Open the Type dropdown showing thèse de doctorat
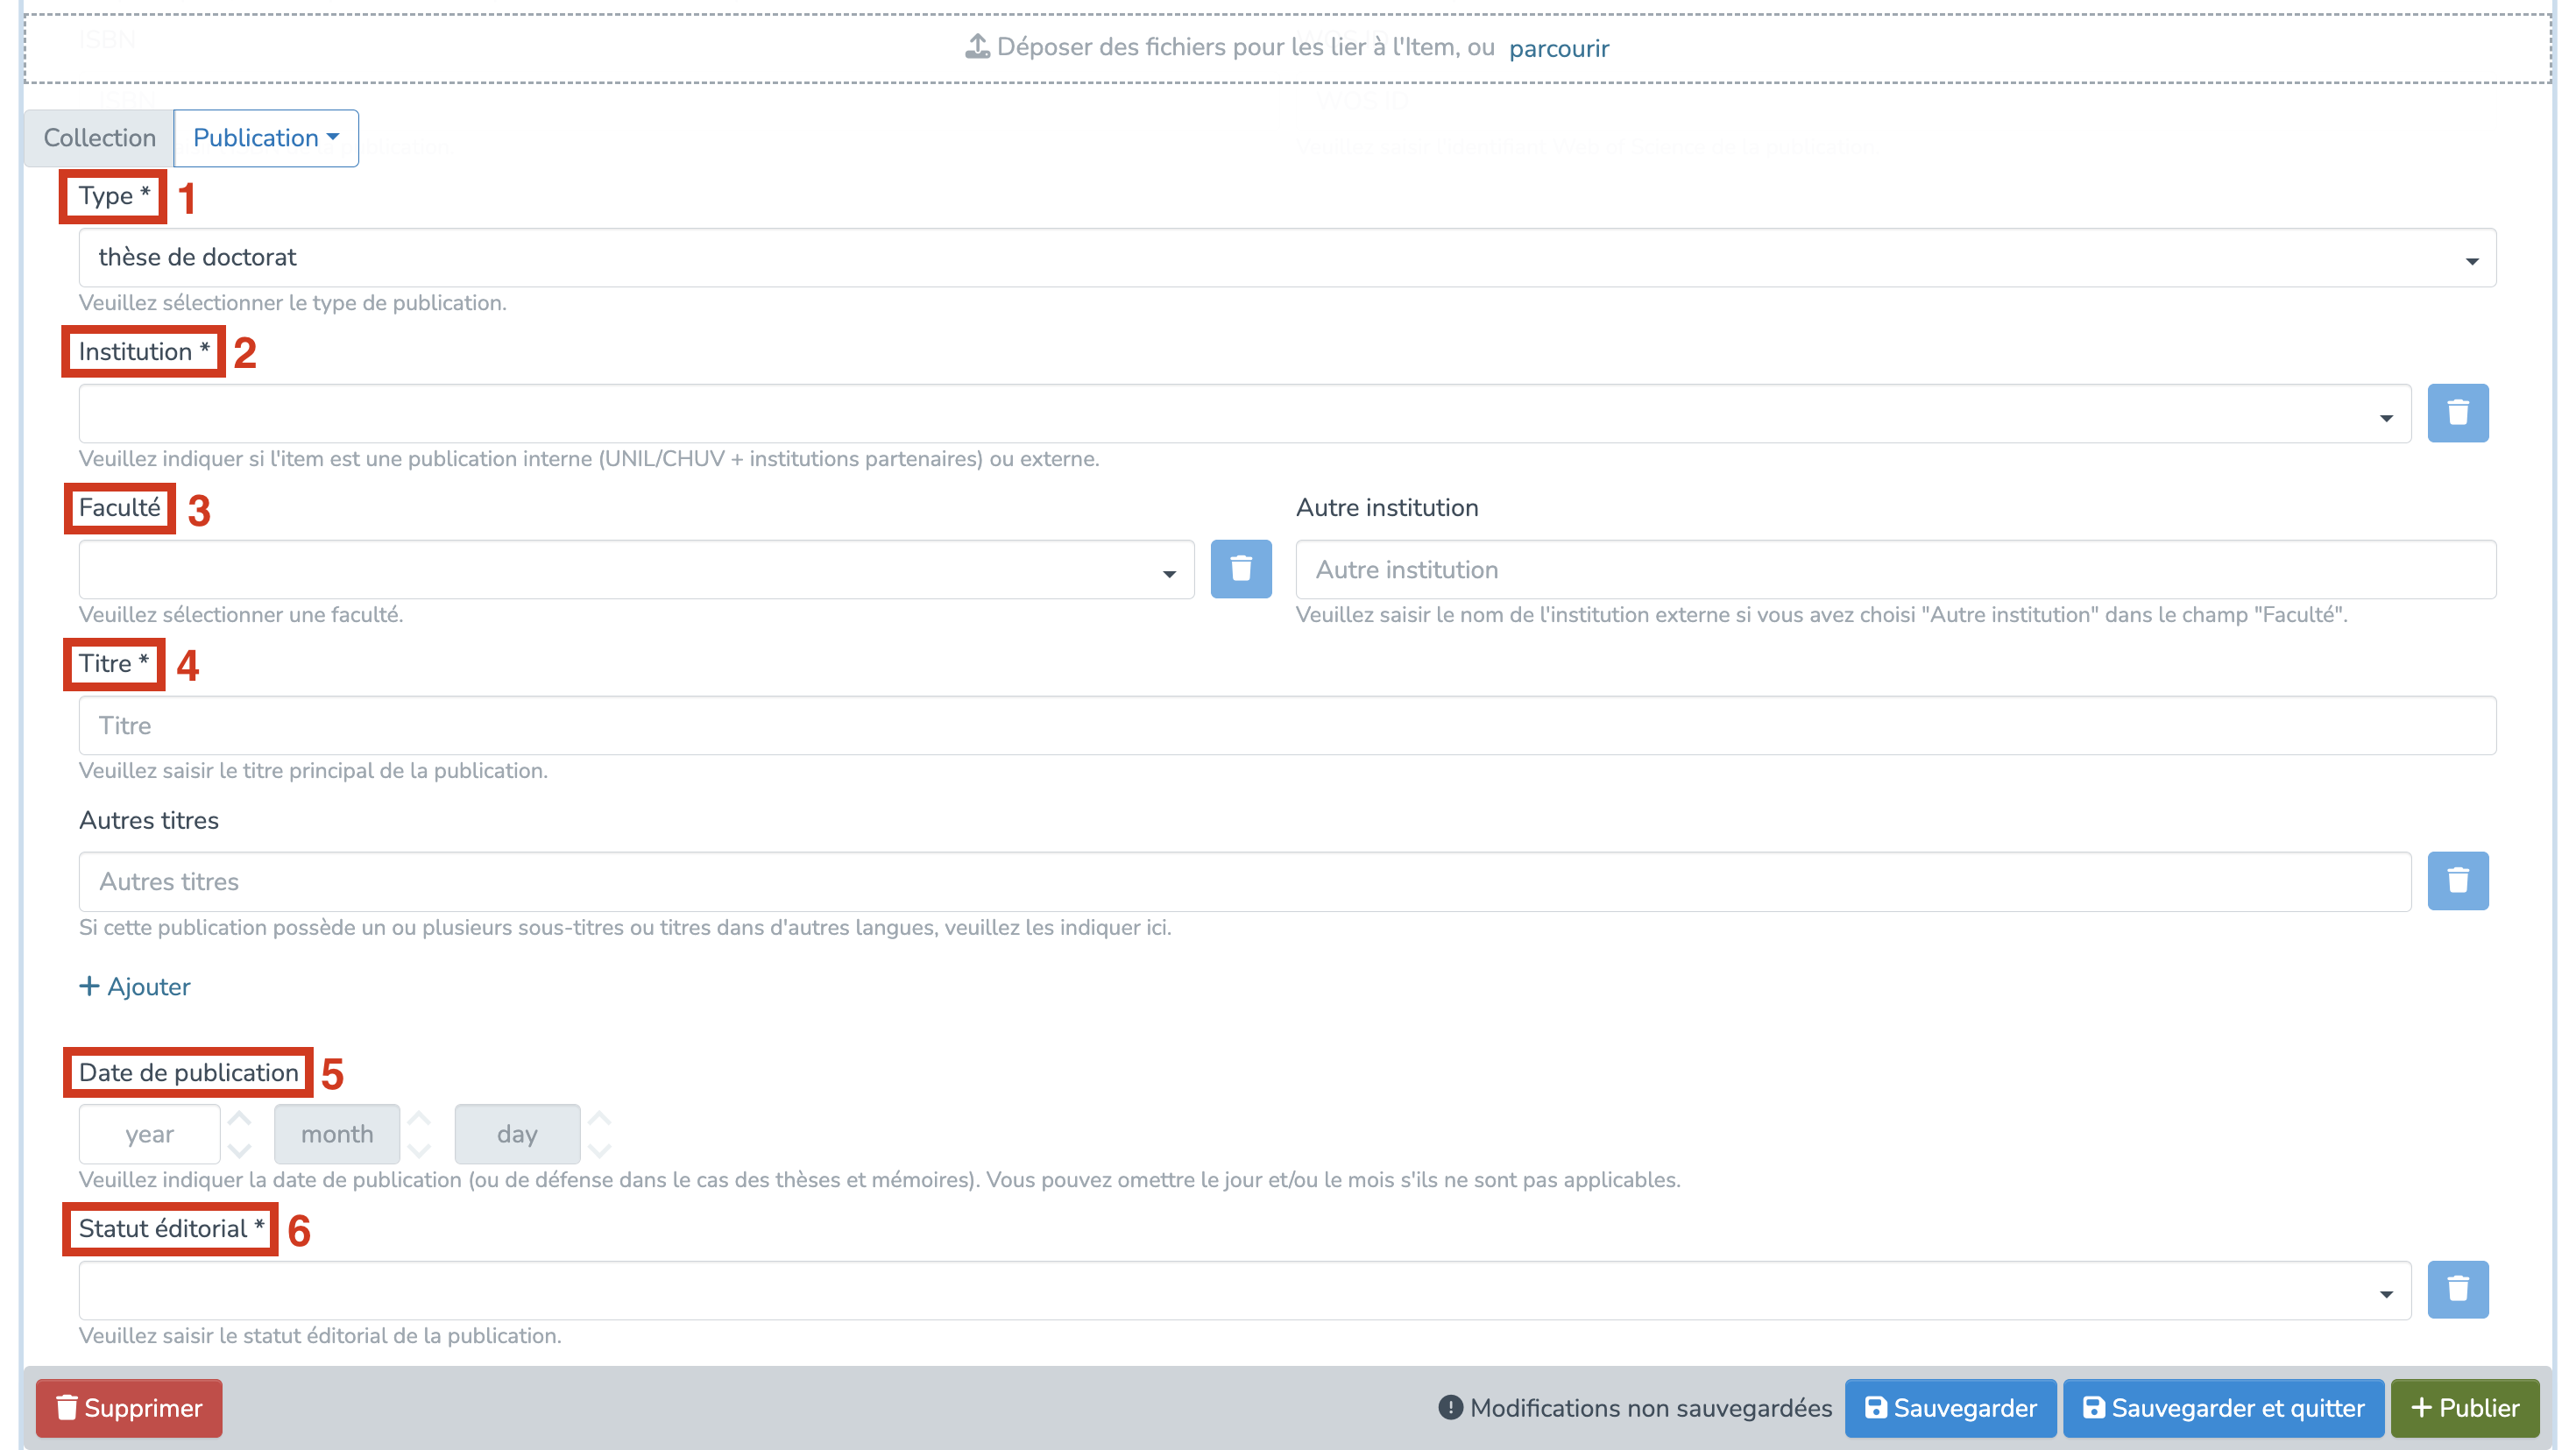This screenshot has width=2576, height=1450. (x=1286, y=258)
